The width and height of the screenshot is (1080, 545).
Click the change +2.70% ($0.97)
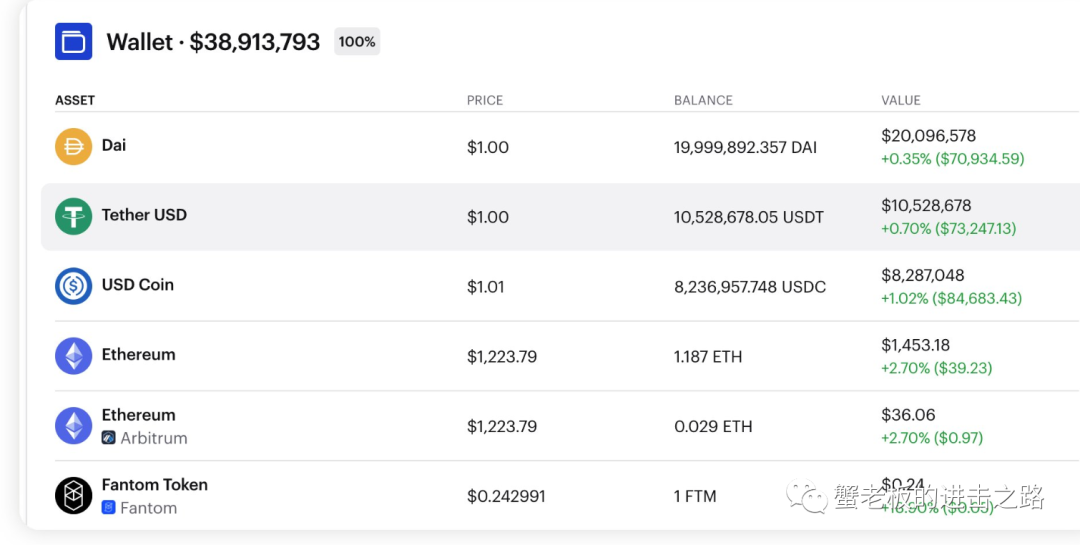[x=932, y=438]
